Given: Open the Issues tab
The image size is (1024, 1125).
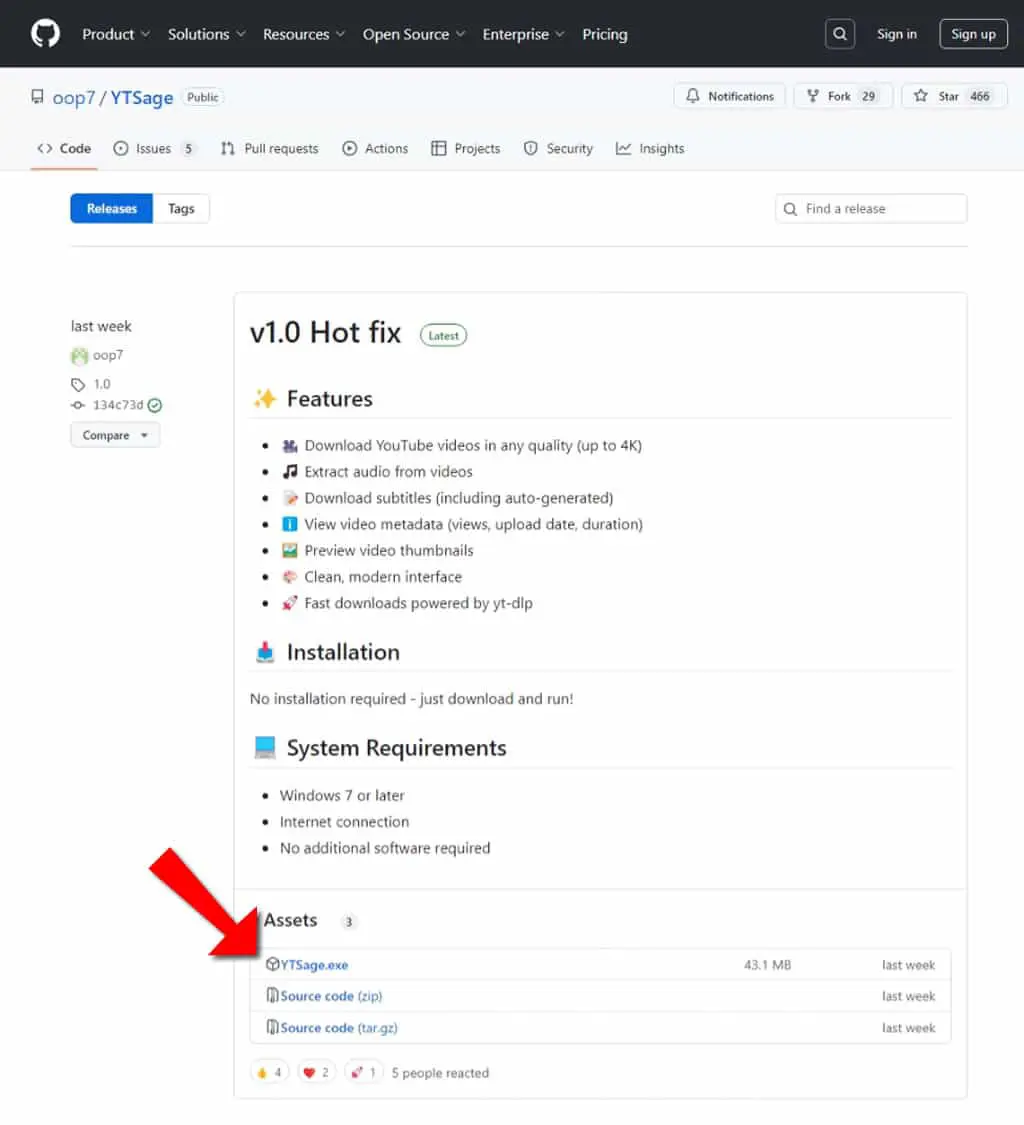Looking at the screenshot, I should (x=154, y=149).
